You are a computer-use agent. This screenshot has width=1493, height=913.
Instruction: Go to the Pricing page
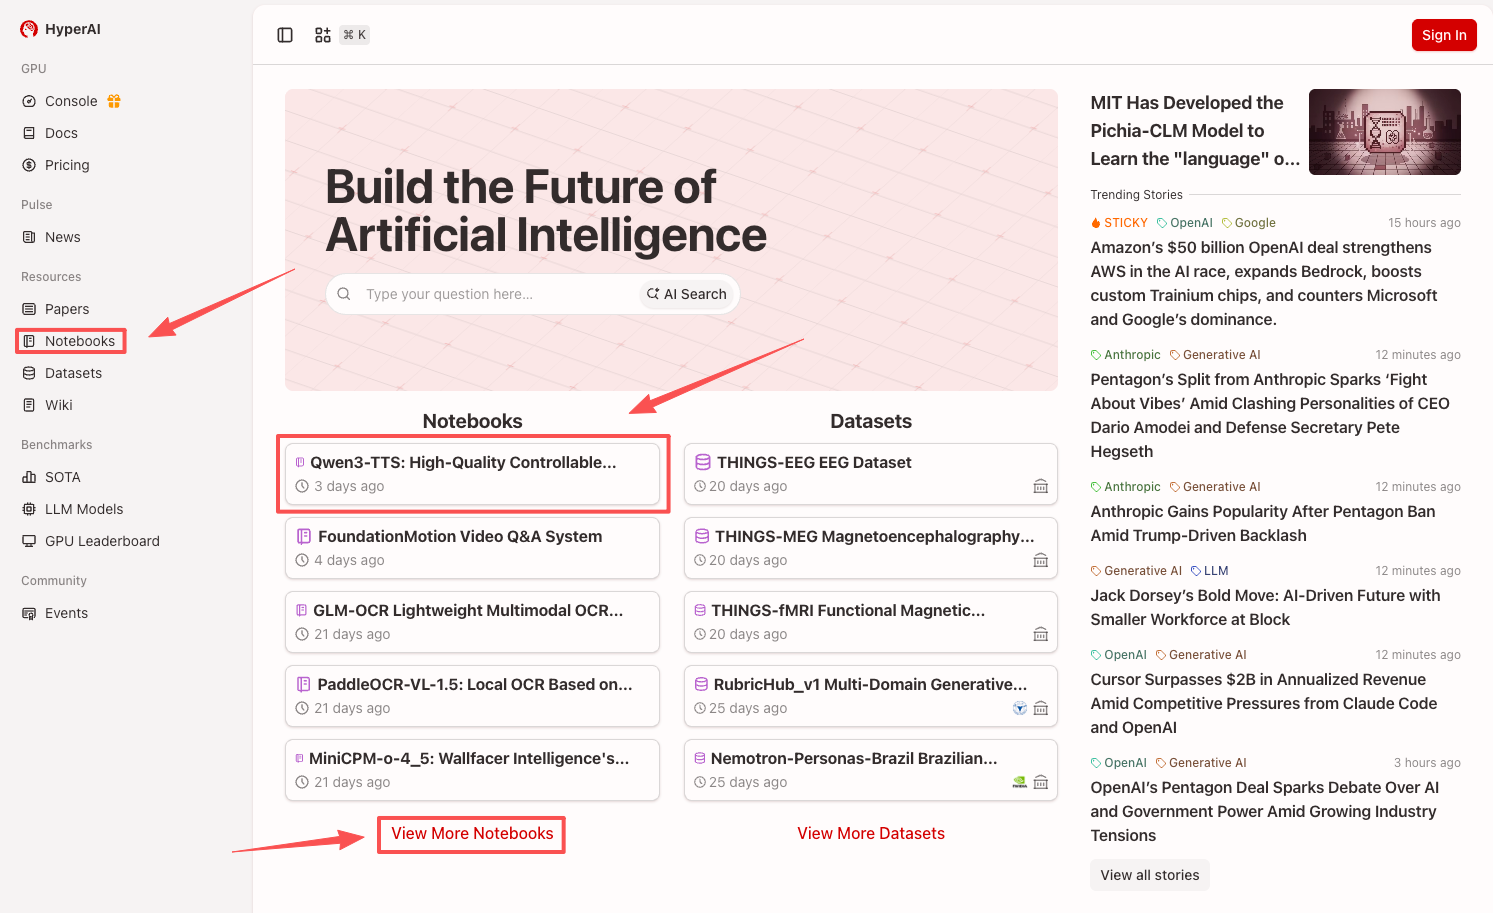point(67,165)
